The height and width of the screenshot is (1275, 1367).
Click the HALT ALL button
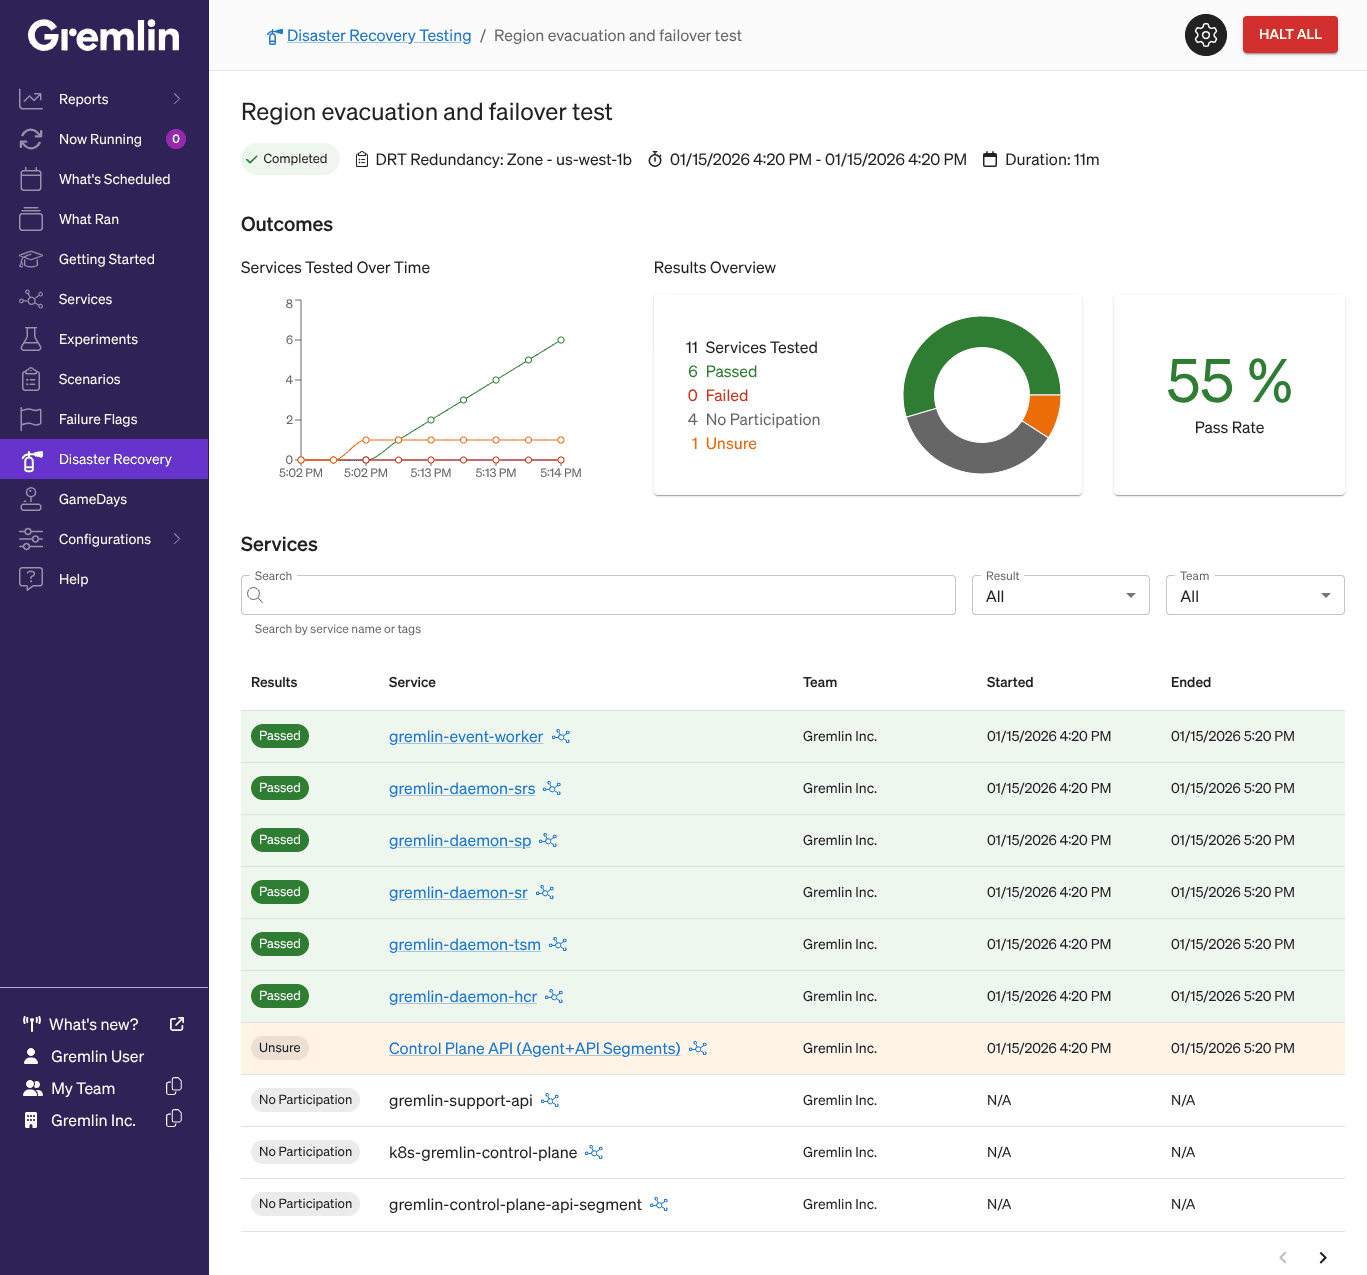click(1290, 34)
